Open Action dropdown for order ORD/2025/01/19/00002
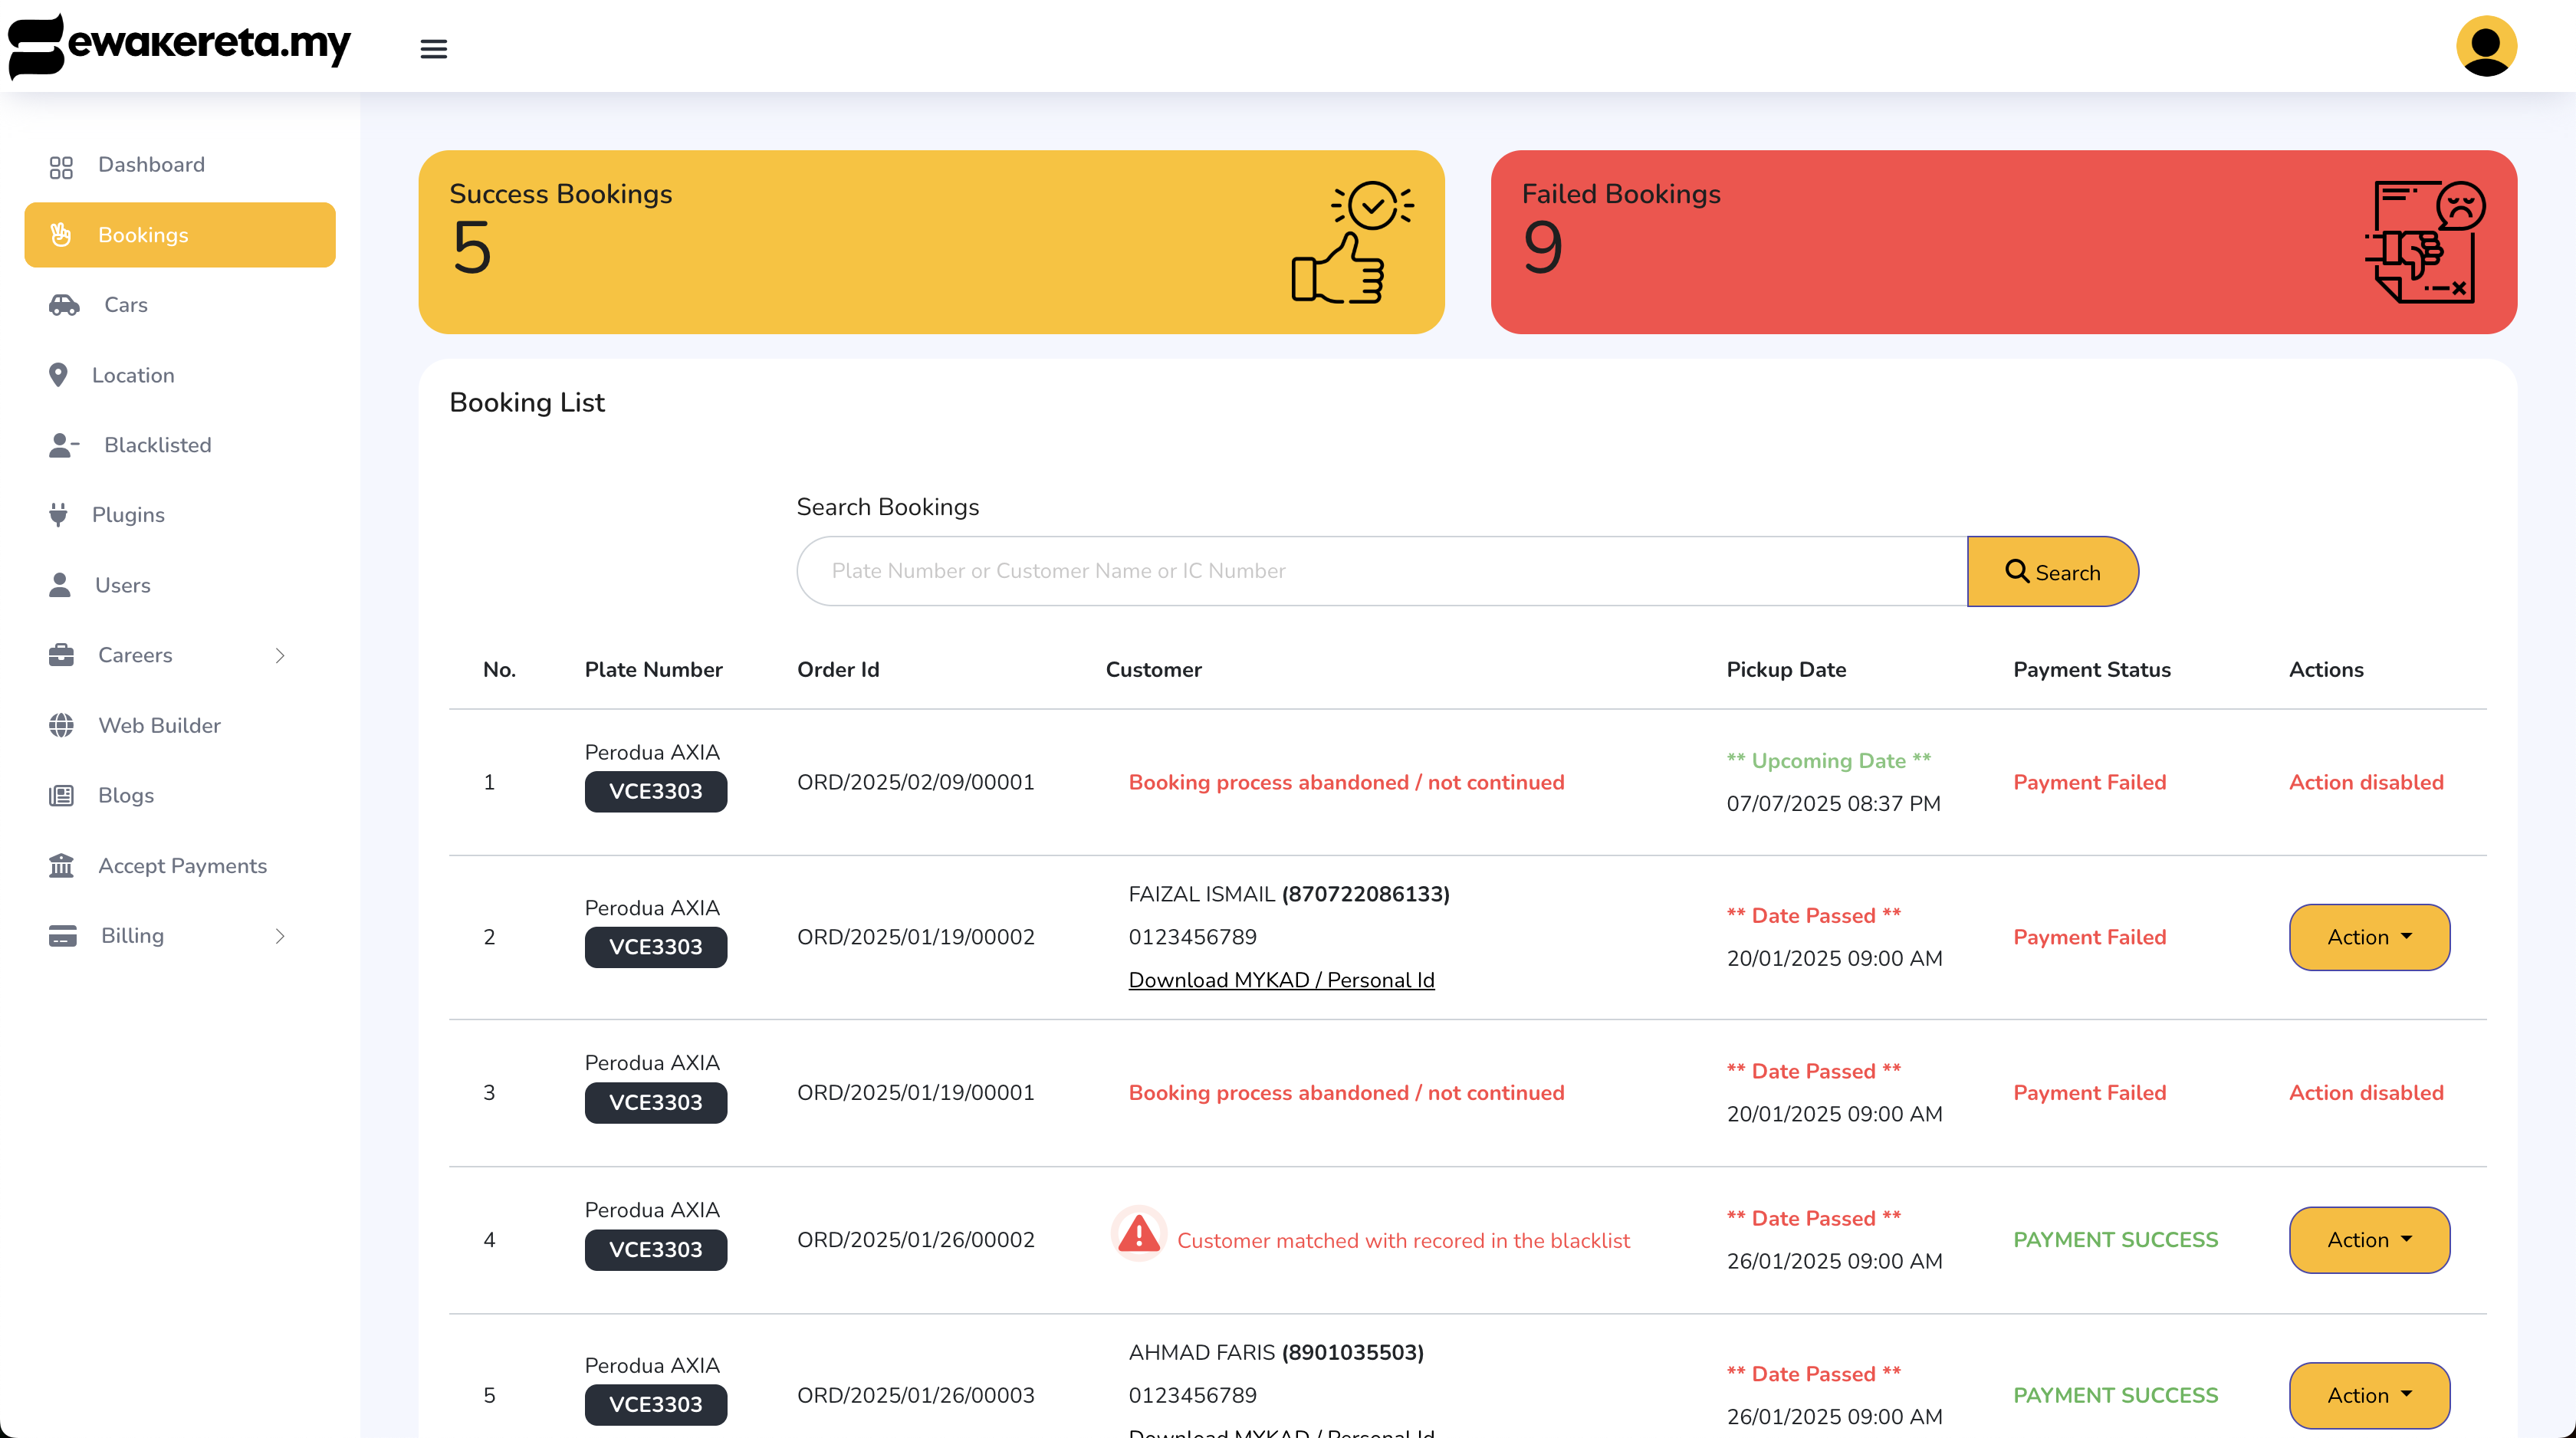 (x=2368, y=937)
